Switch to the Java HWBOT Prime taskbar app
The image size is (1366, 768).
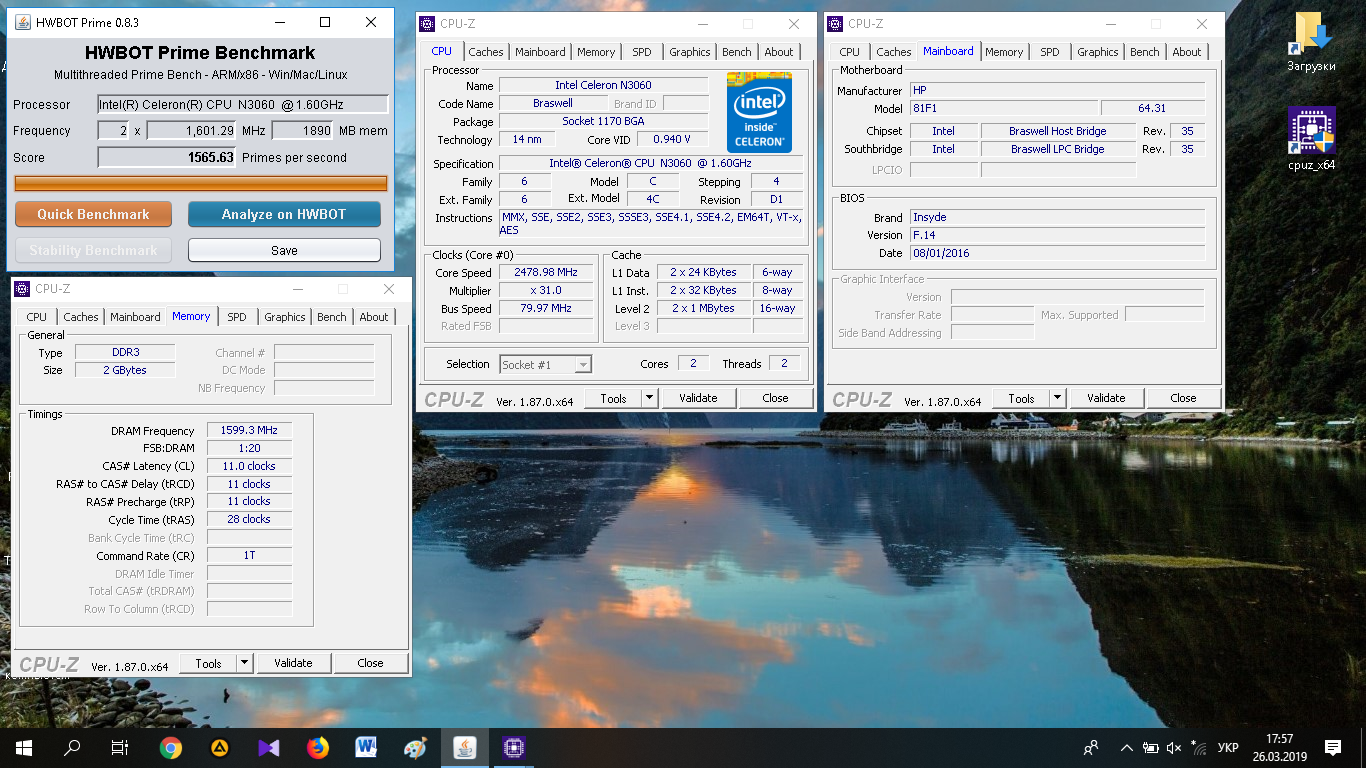[x=464, y=747]
